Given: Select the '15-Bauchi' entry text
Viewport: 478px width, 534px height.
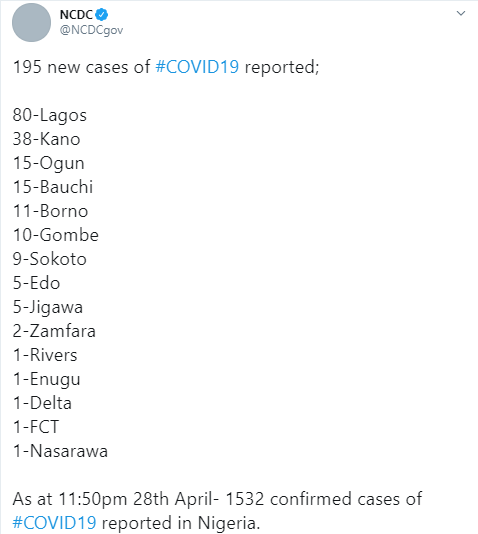Looking at the screenshot, I should tap(53, 187).
